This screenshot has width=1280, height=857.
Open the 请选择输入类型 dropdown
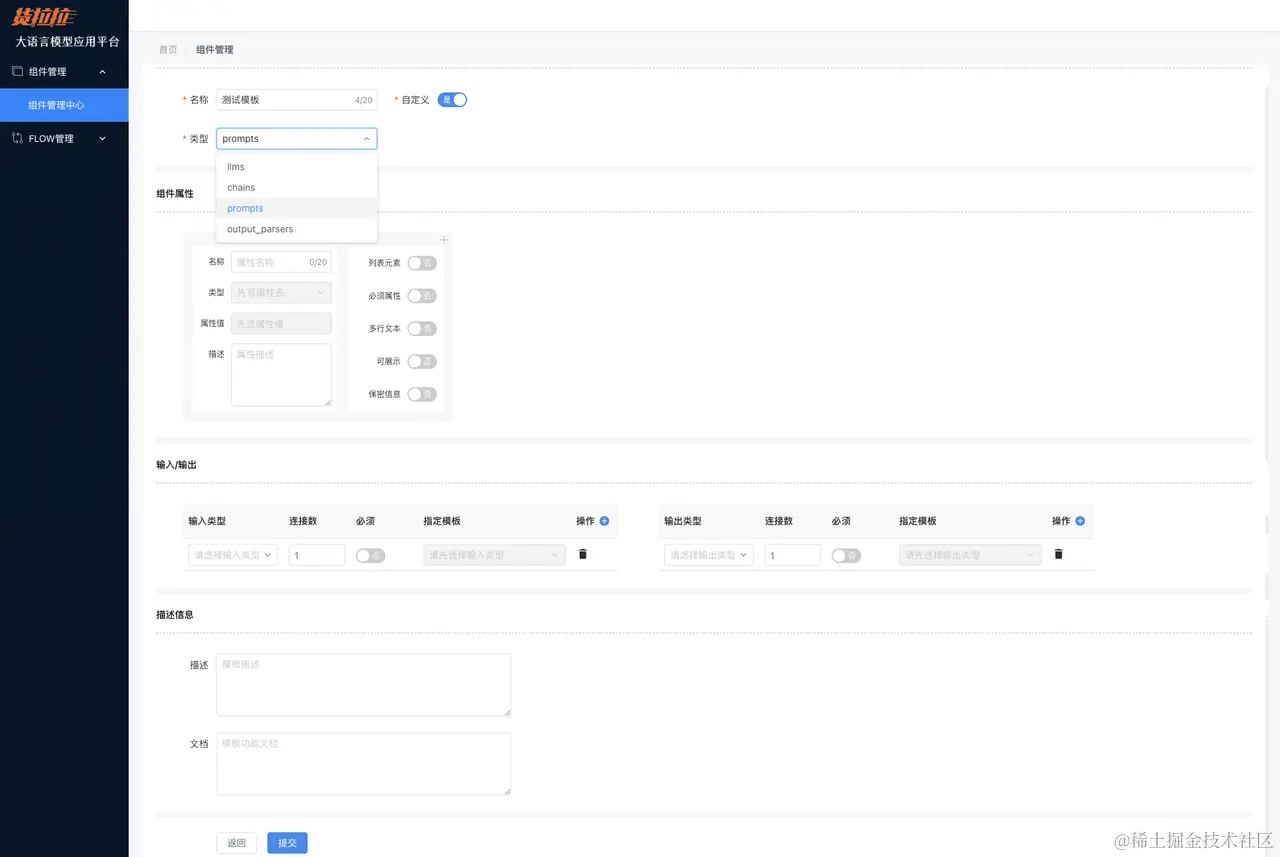click(233, 555)
